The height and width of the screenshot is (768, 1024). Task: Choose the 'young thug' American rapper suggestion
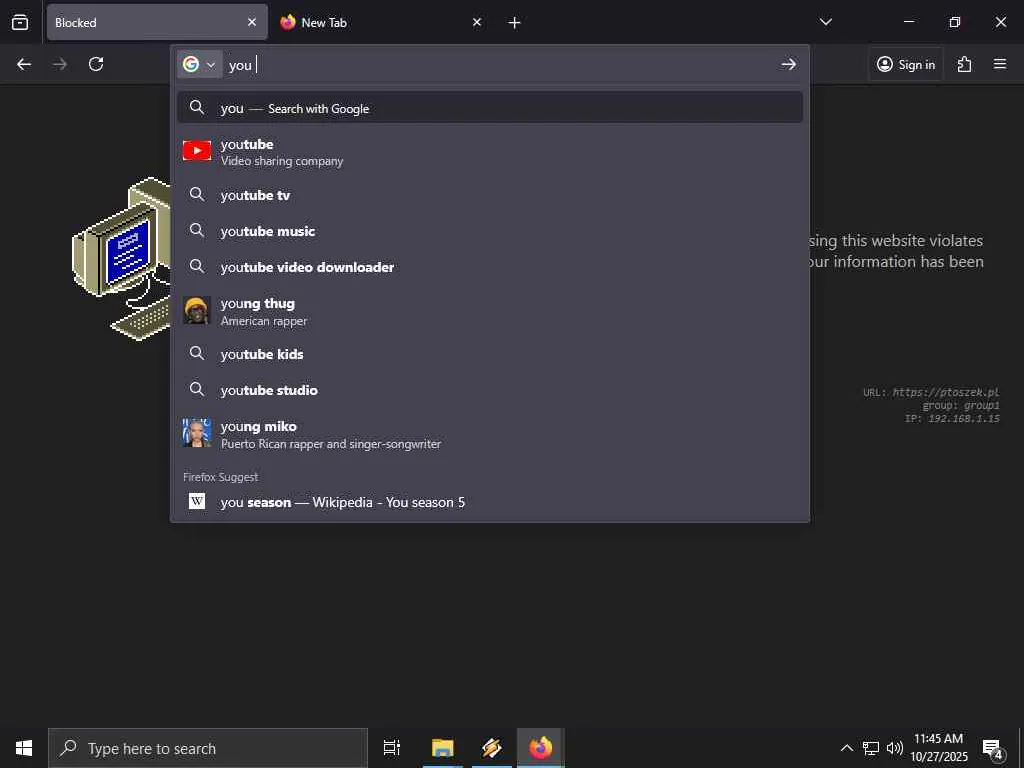coord(490,311)
